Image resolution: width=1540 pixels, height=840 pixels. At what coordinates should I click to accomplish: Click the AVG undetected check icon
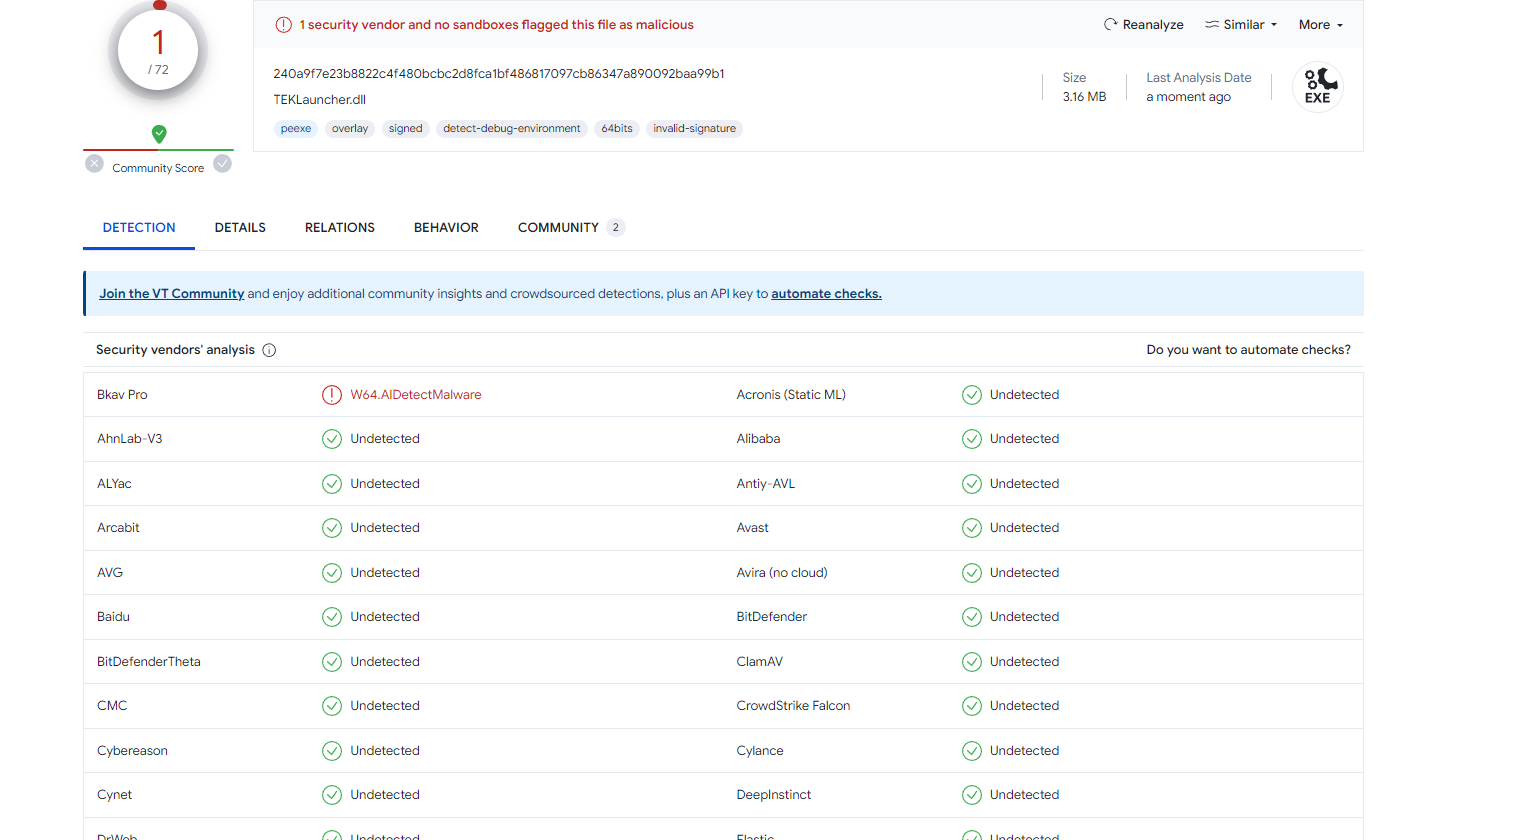(x=332, y=573)
